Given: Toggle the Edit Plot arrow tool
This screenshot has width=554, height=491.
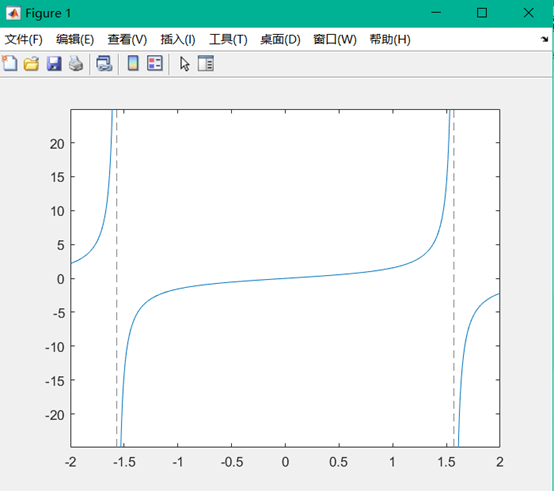Looking at the screenshot, I should click(x=184, y=64).
